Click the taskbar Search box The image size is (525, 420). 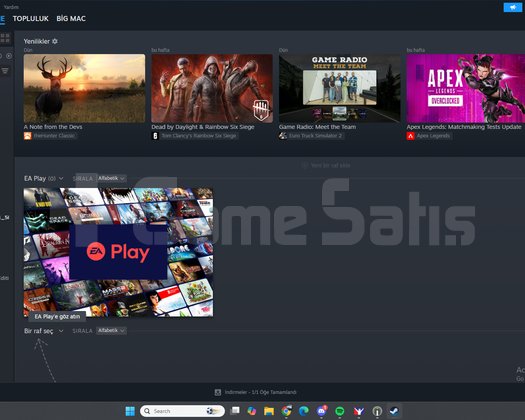click(x=182, y=411)
